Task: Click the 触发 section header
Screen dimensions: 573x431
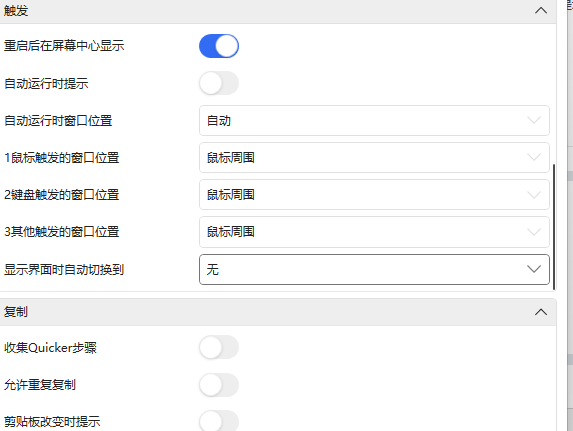Action: tap(278, 11)
